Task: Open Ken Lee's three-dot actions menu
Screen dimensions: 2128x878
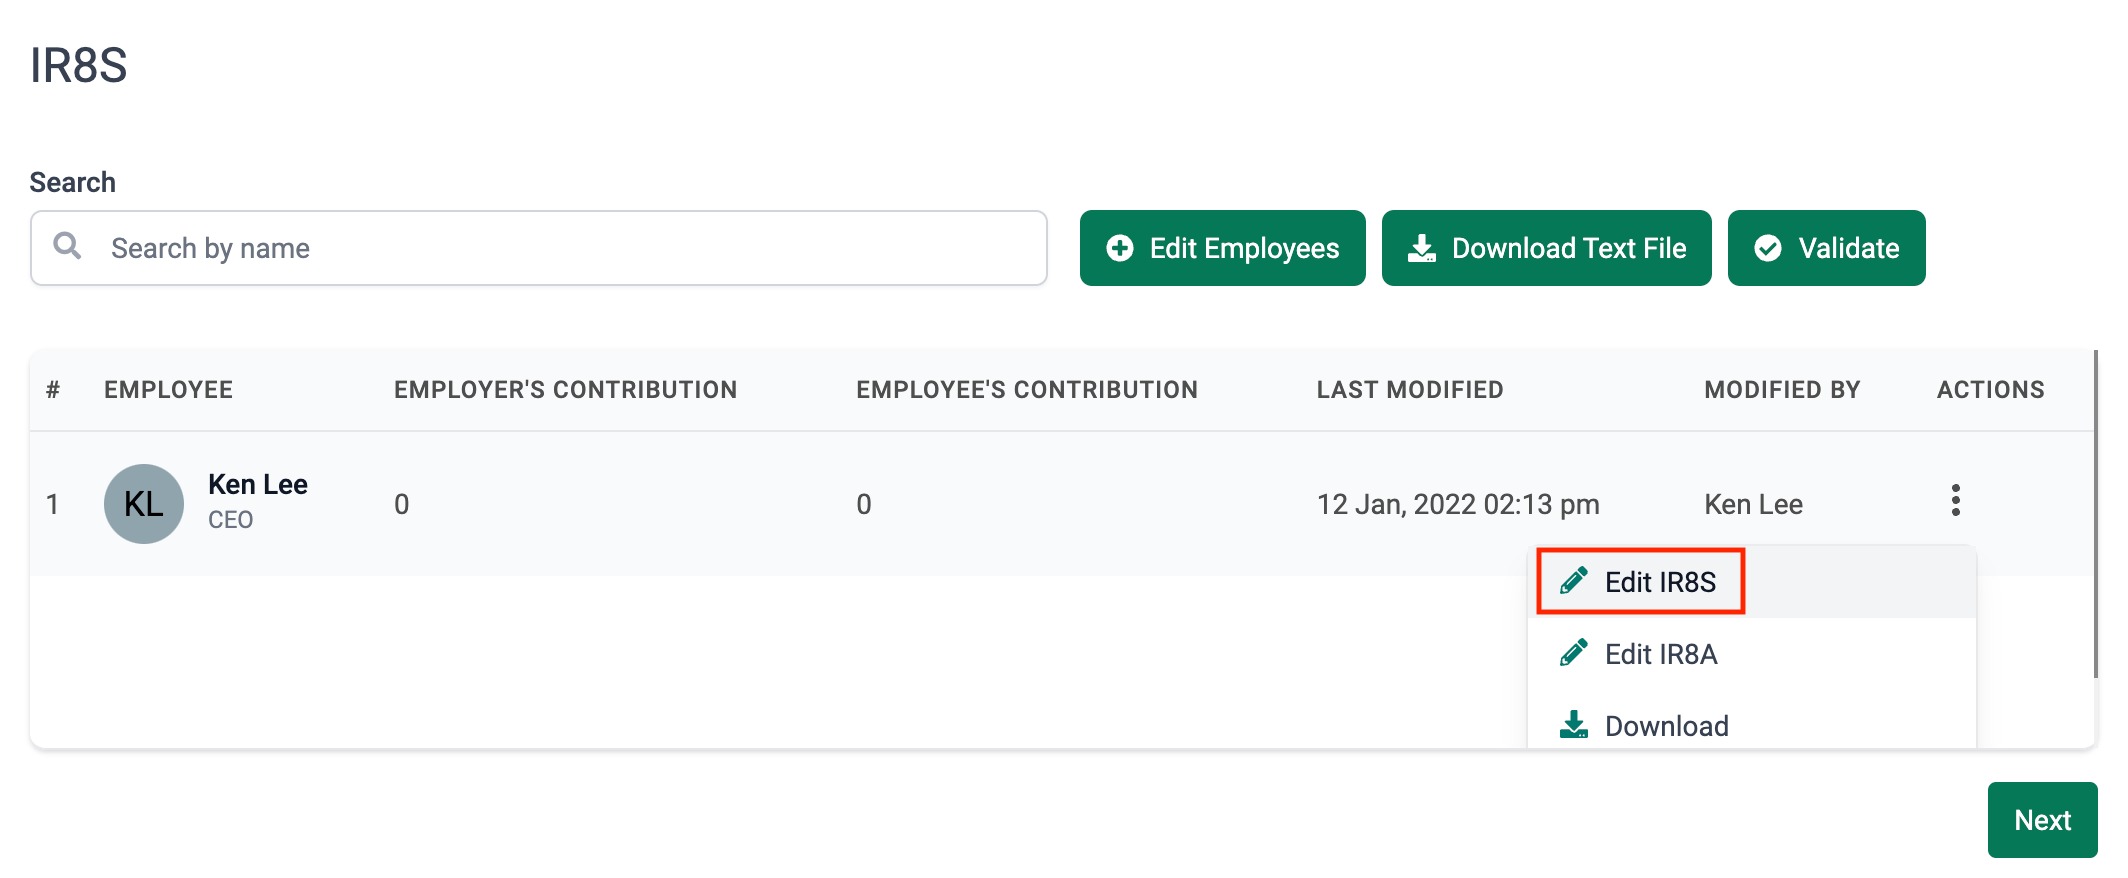Action: click(1955, 500)
